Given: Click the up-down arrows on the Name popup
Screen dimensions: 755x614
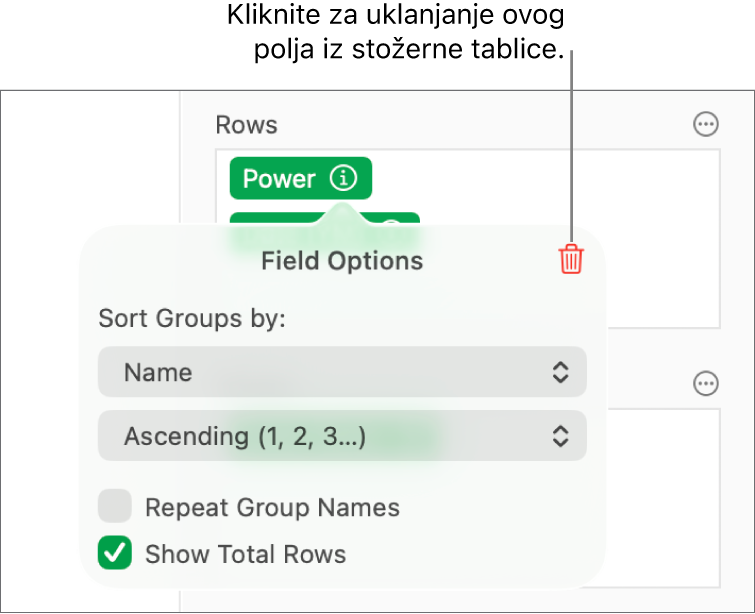Looking at the screenshot, I should (561, 372).
